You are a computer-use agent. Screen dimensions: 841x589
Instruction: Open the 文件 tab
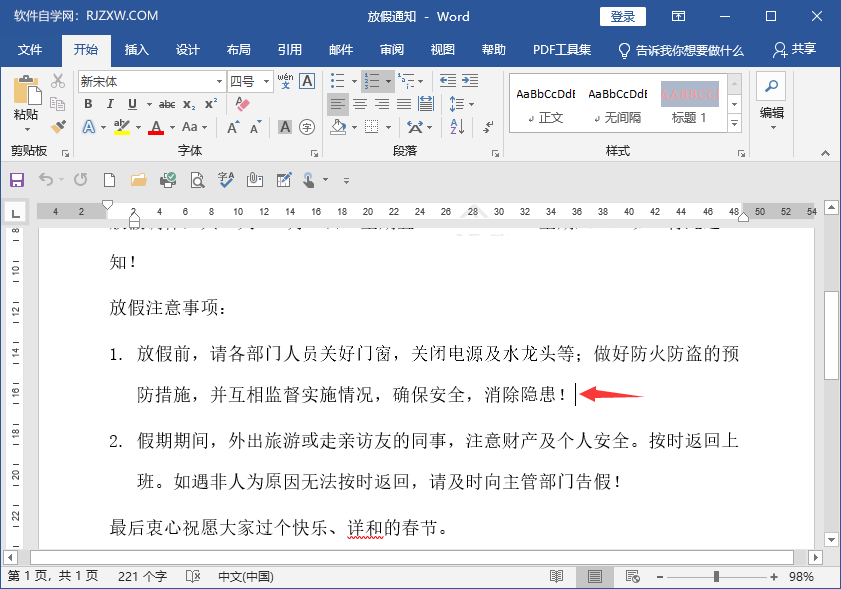[29, 50]
